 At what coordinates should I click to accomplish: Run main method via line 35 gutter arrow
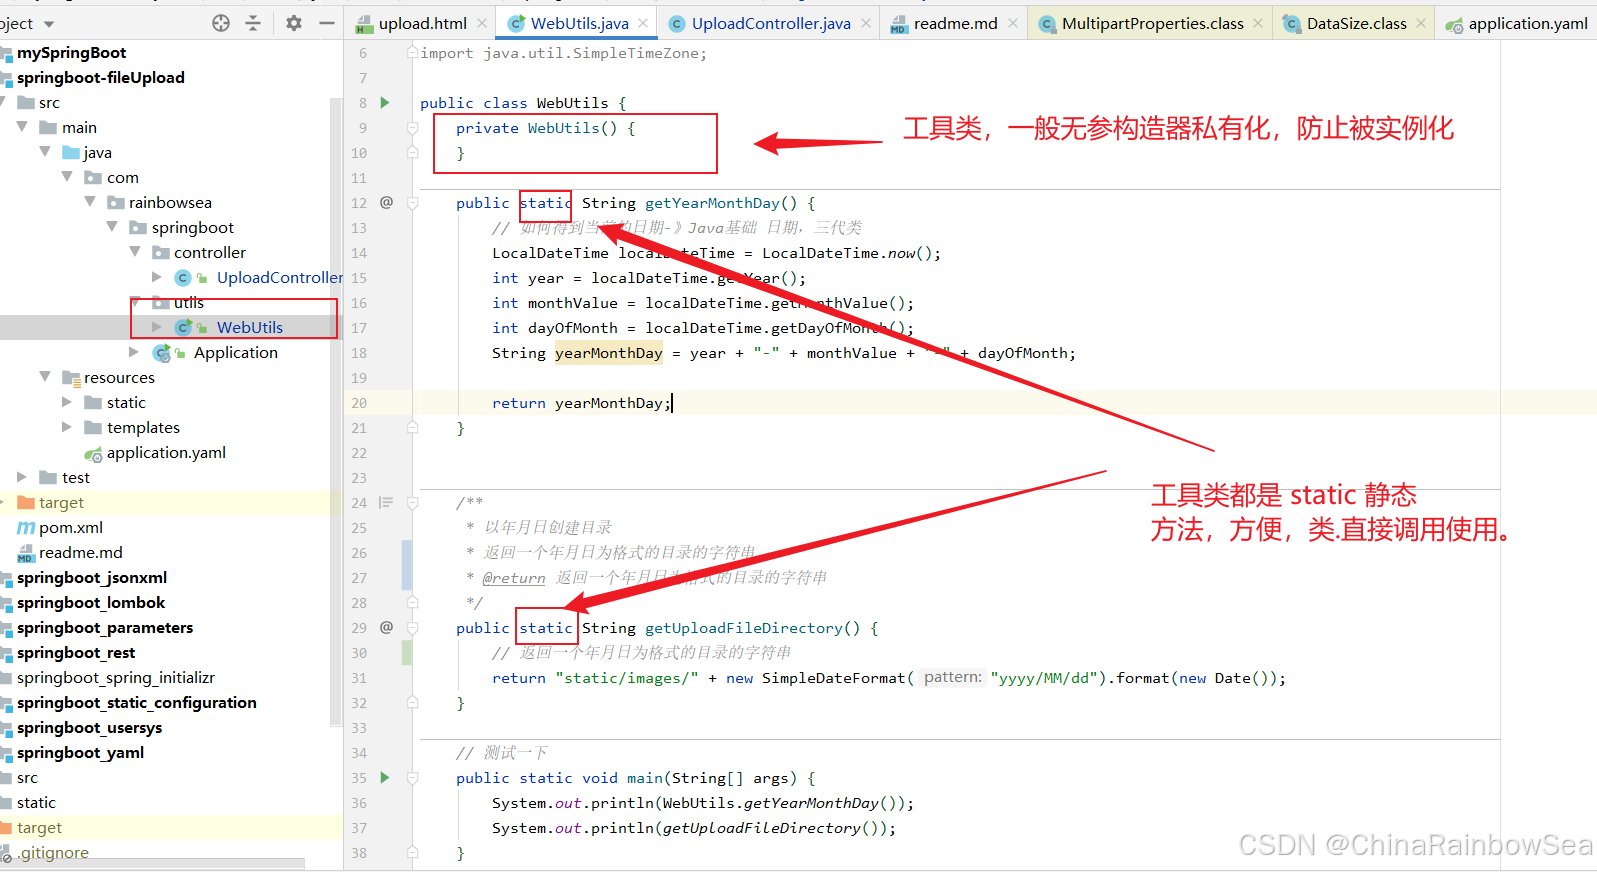tap(385, 778)
